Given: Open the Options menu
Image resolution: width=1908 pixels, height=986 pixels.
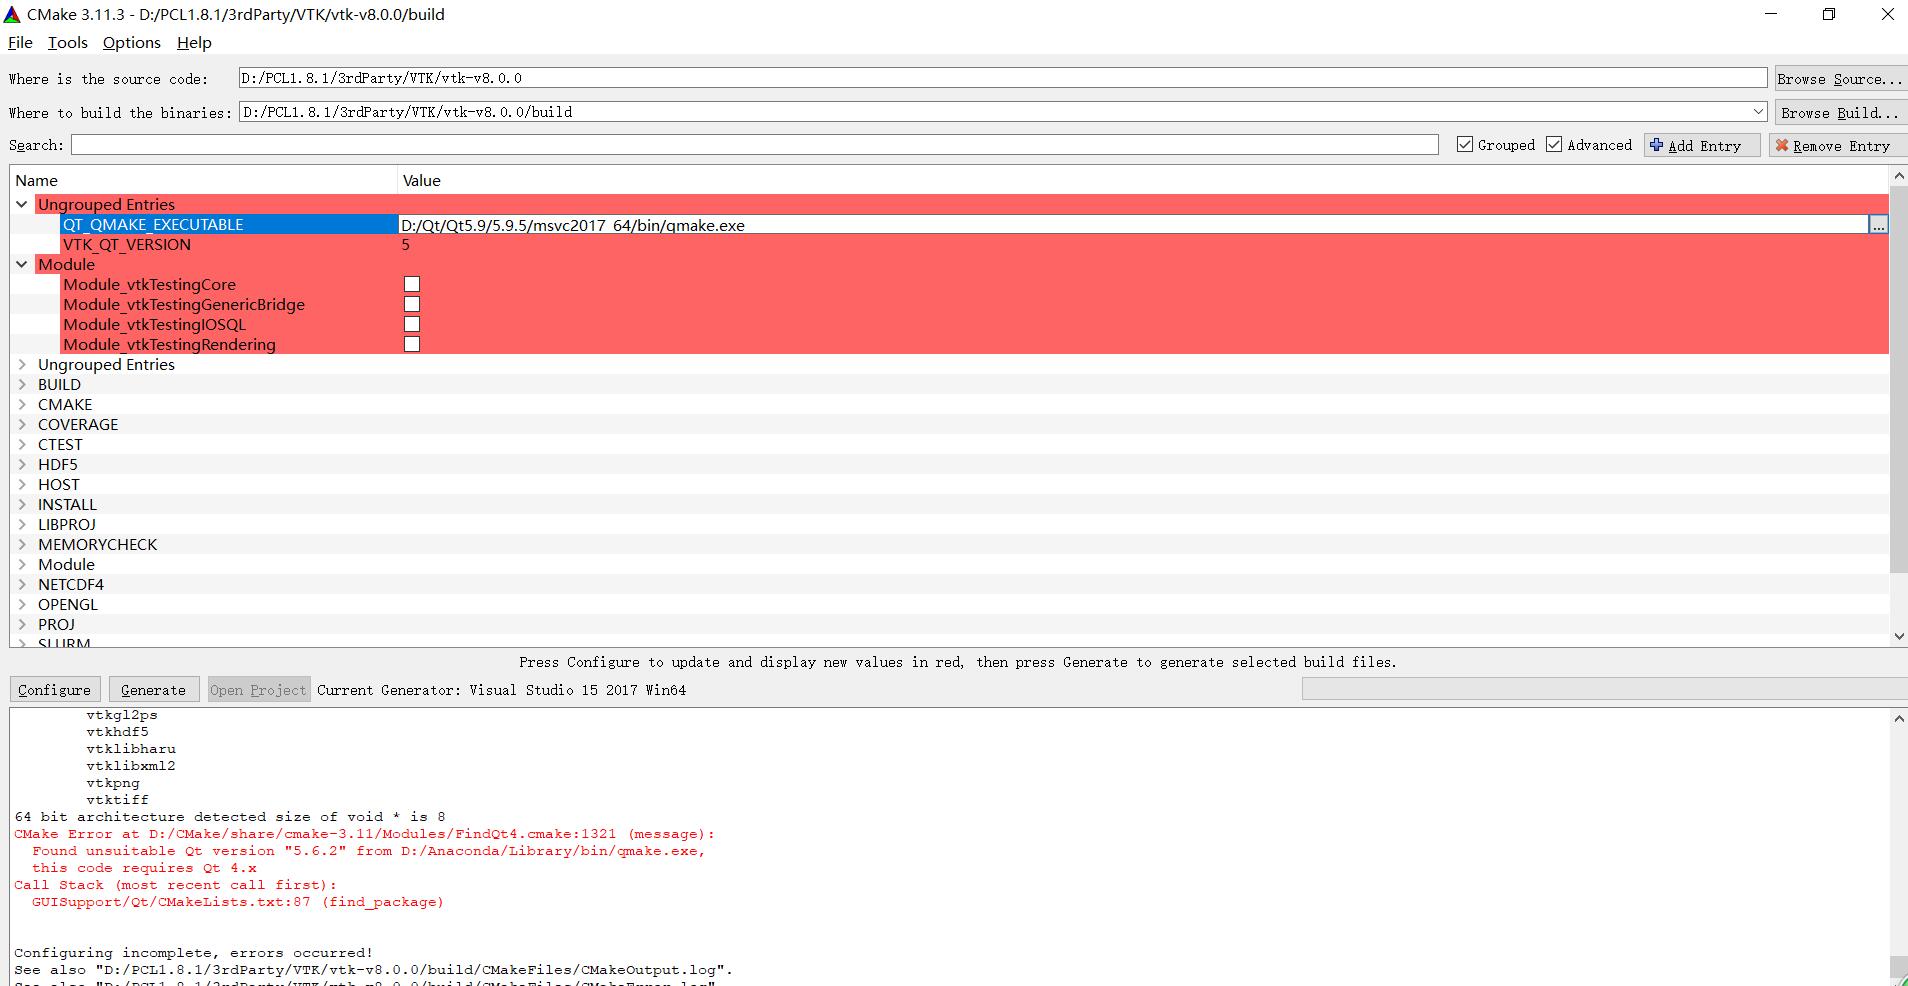Looking at the screenshot, I should 130,42.
